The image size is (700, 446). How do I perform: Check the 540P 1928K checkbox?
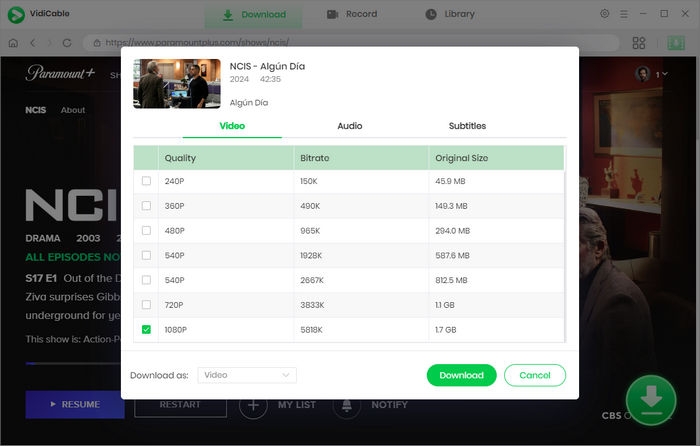[146, 255]
